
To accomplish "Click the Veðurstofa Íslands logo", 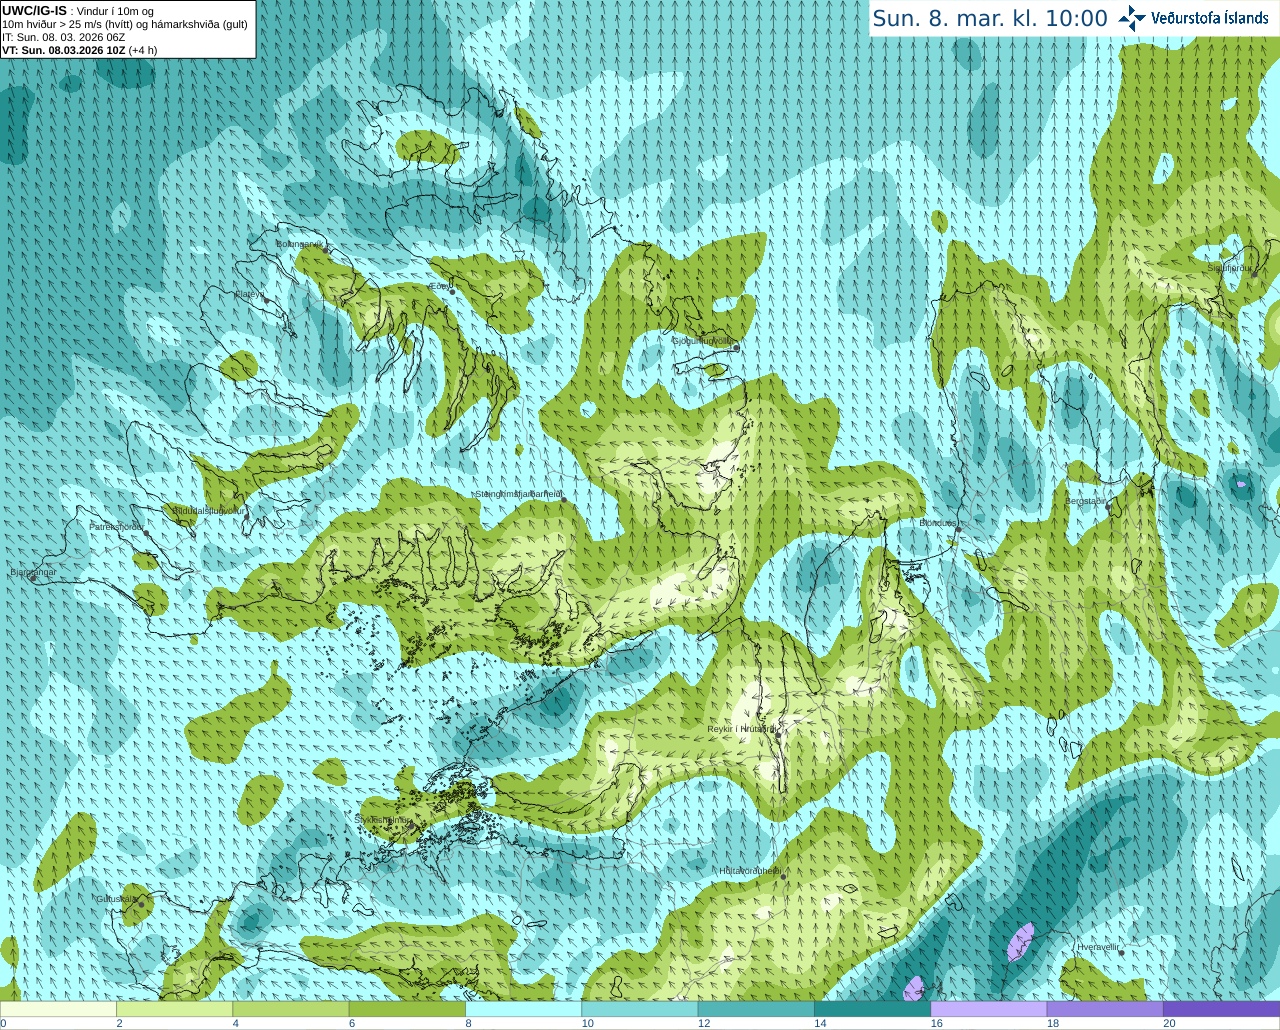I will tap(1193, 18).
